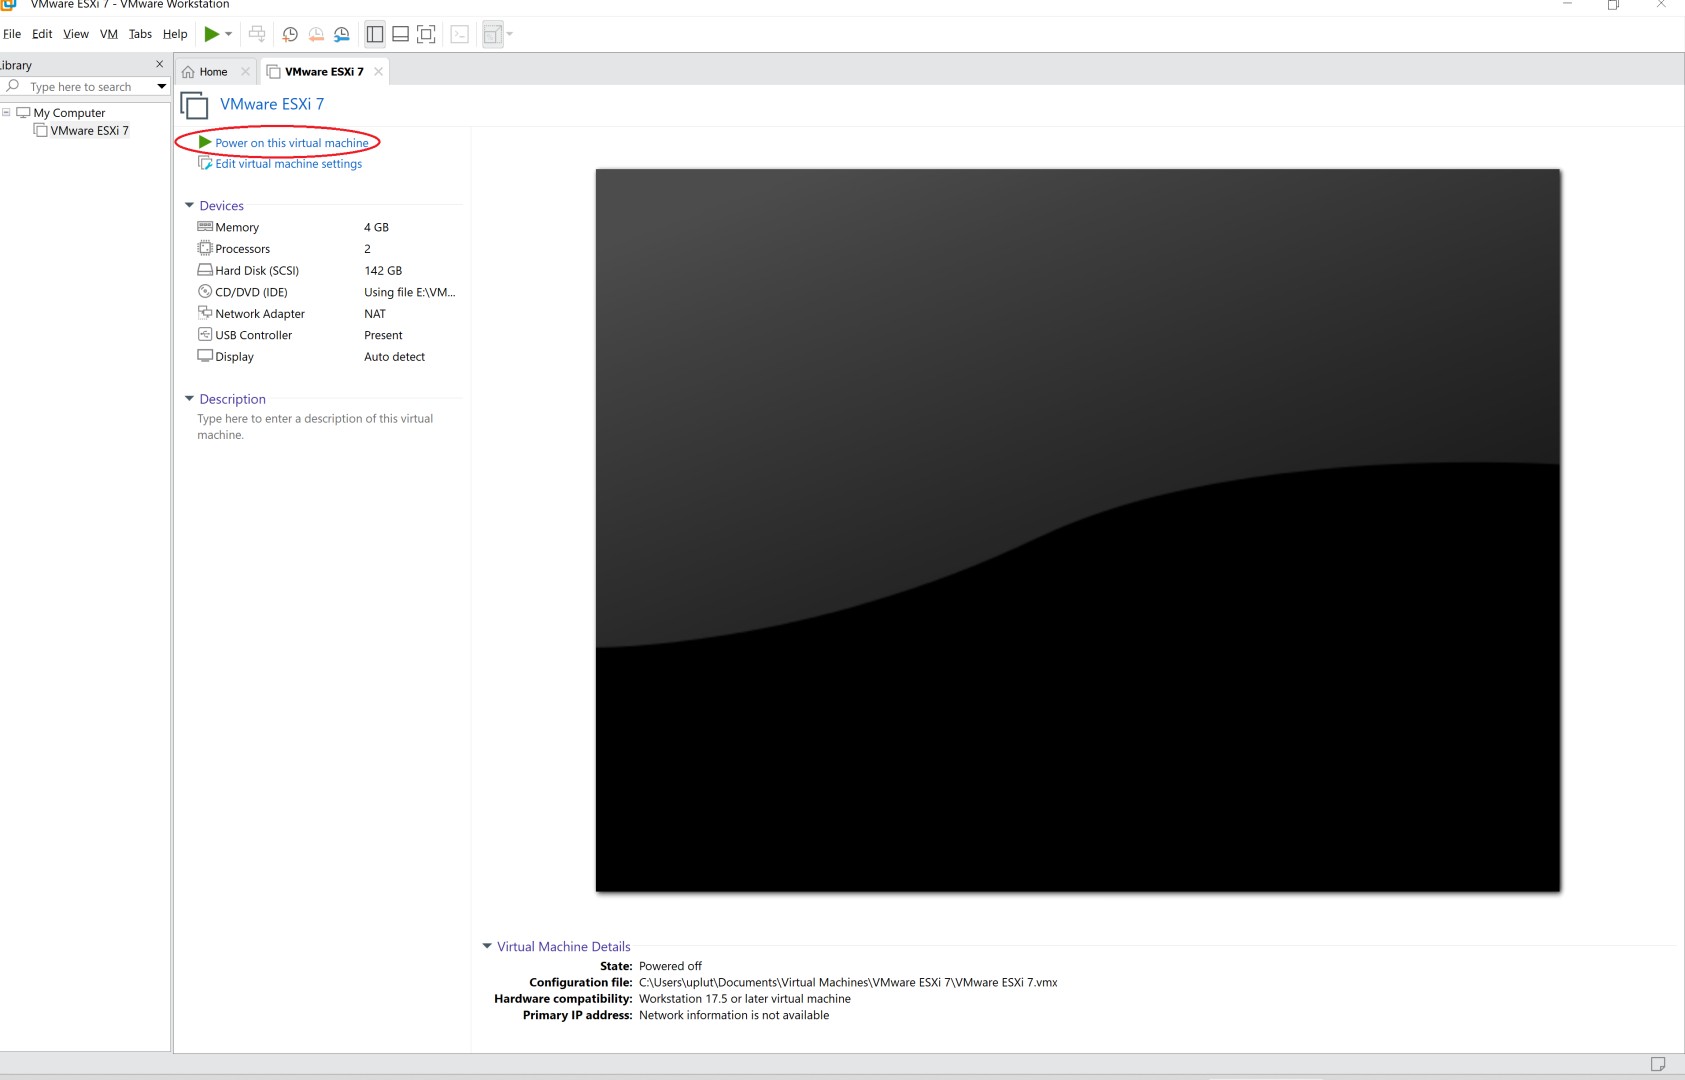This screenshot has width=1685, height=1080.
Task: Collapse the Virtual Machine Details section
Action: [x=487, y=946]
